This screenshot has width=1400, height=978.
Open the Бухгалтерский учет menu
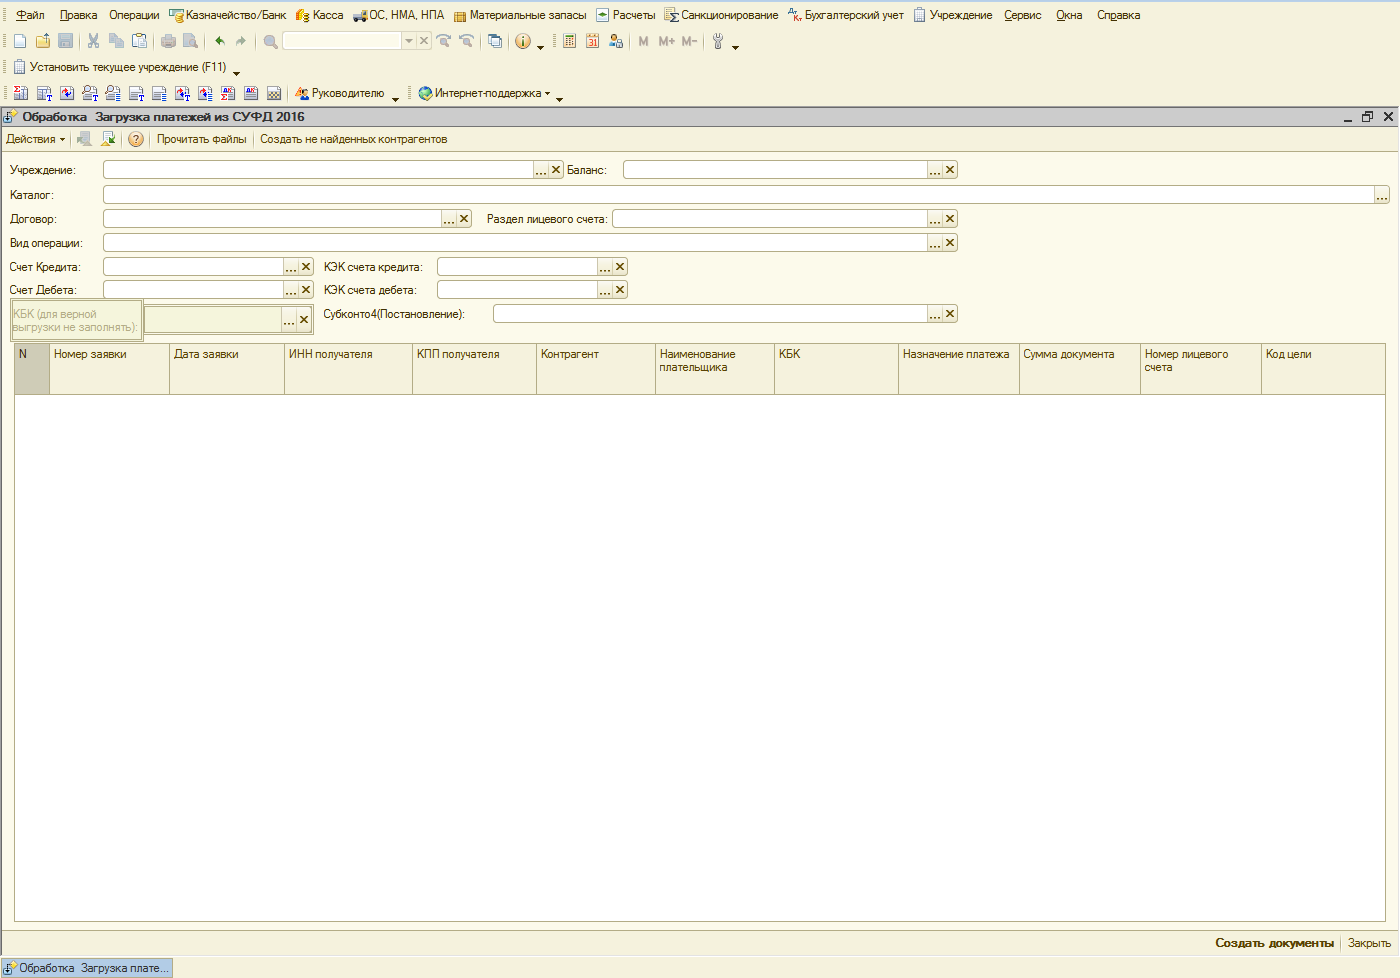(x=846, y=15)
